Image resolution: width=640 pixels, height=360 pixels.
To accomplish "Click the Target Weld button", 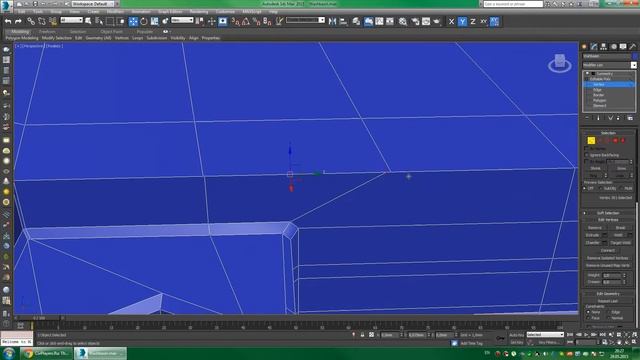I will pyautogui.click(x=621, y=242).
